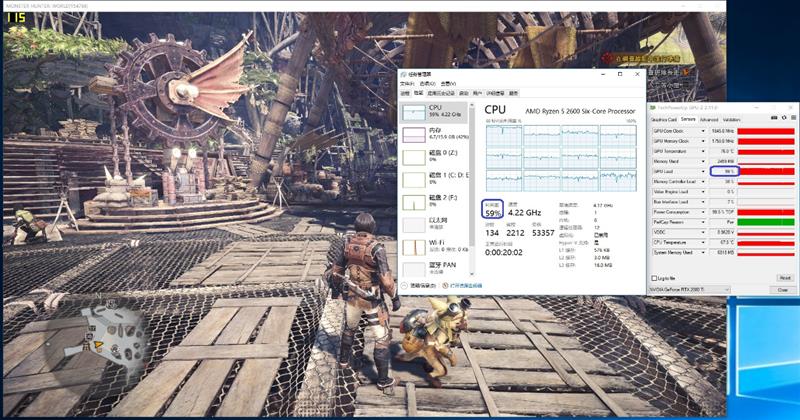Expand the GPU Core Clock sensor dropdown

coord(706,131)
